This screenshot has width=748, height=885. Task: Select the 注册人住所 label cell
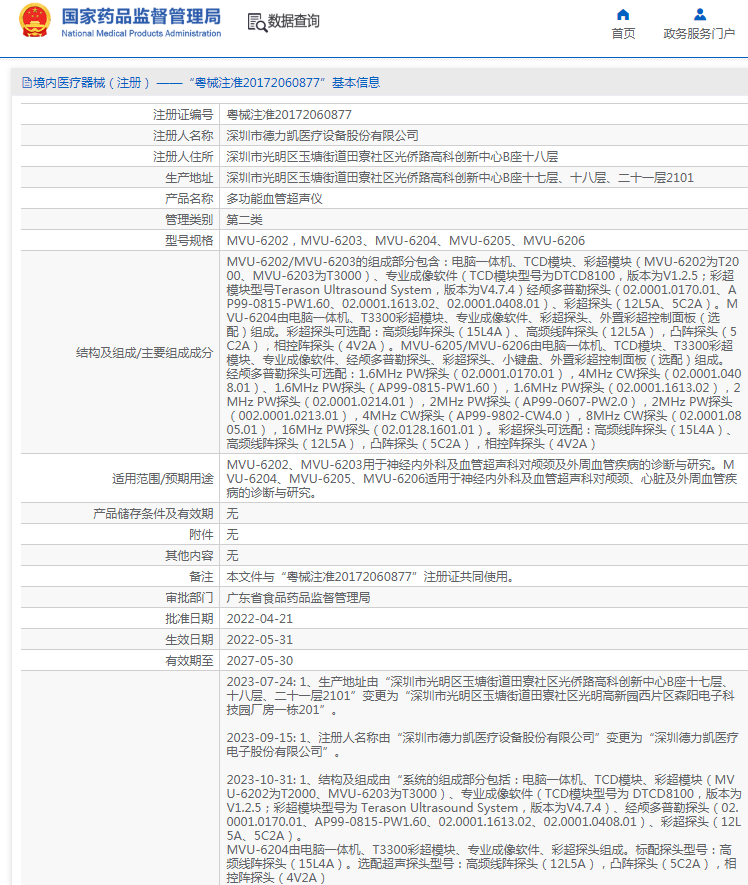(x=183, y=156)
